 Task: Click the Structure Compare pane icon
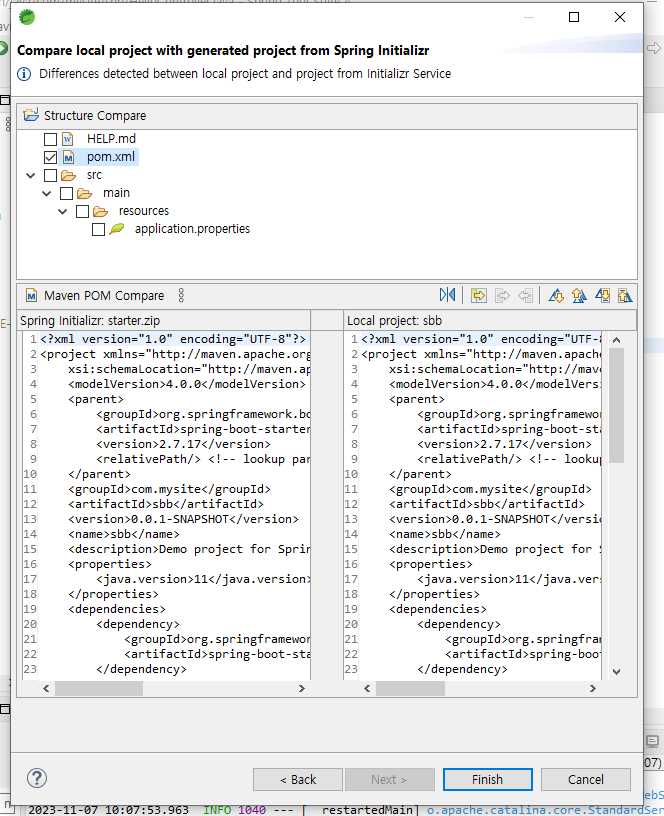[x=31, y=115]
